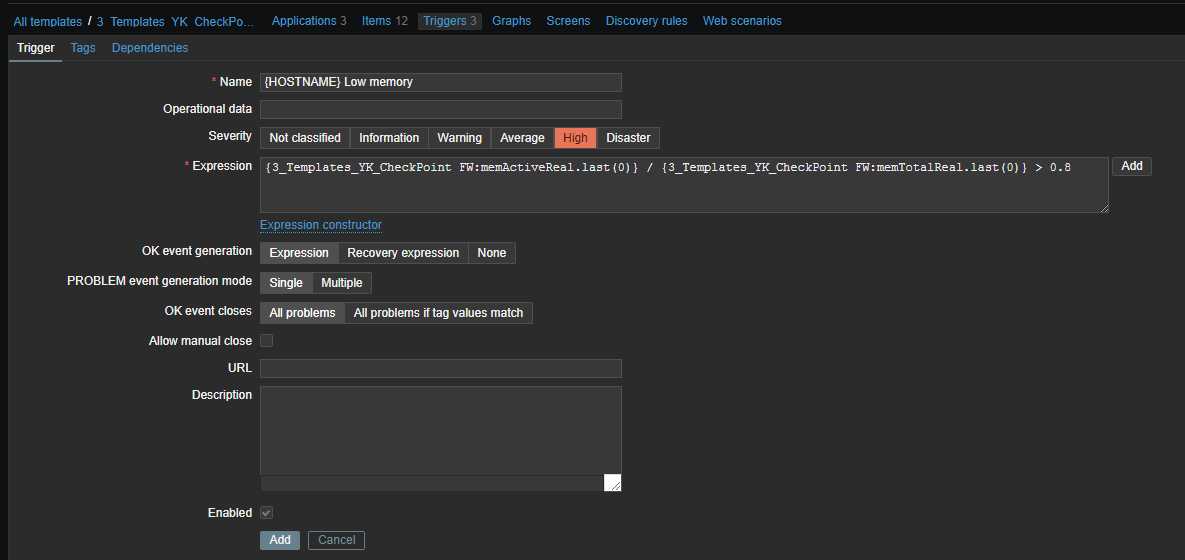
Task: Click the Add button to save trigger
Action: [x=280, y=540]
